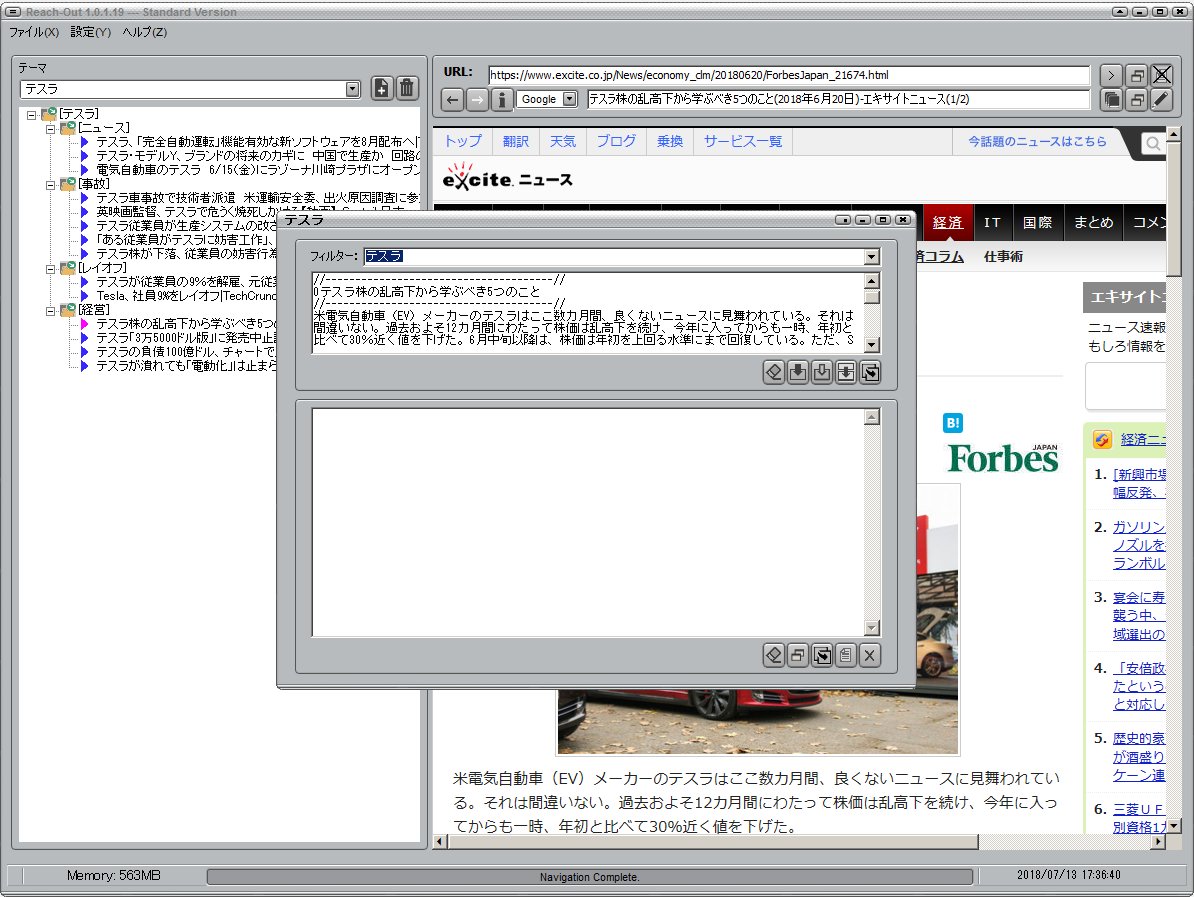Image resolution: width=1194 pixels, height=897 pixels.
Task: Delete the theme using the trash icon
Action: click(x=407, y=88)
